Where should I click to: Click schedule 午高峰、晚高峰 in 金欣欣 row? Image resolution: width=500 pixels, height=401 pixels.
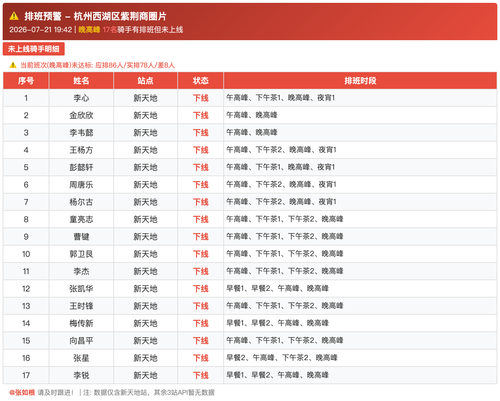coord(252,115)
